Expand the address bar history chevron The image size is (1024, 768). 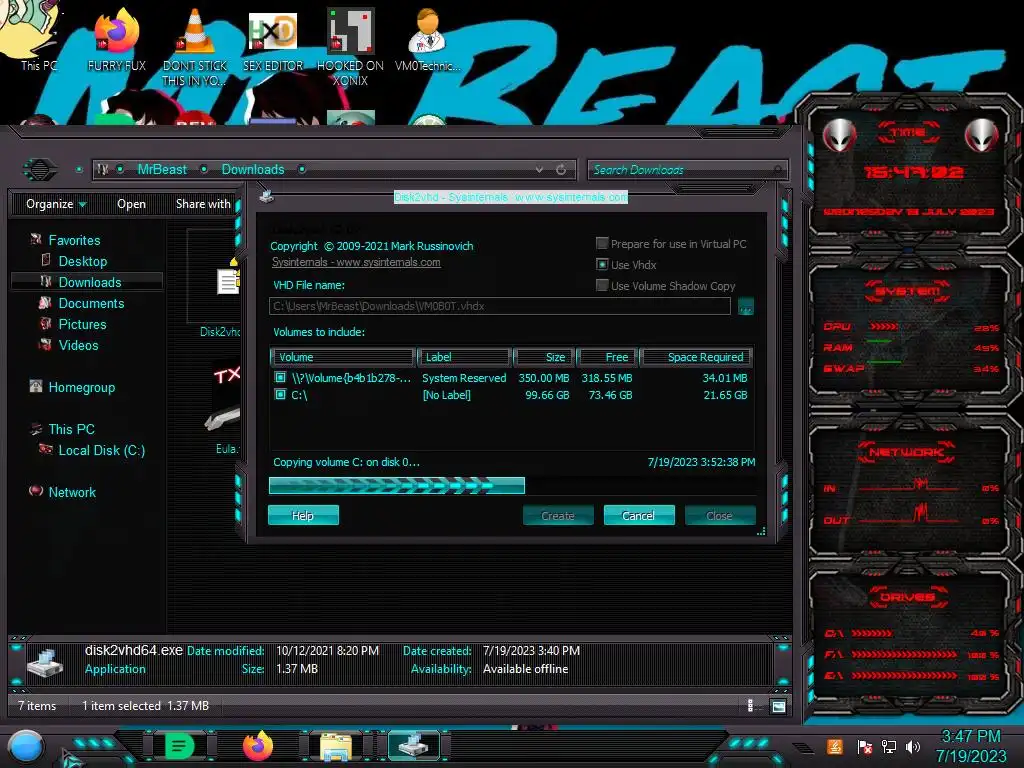coord(539,170)
